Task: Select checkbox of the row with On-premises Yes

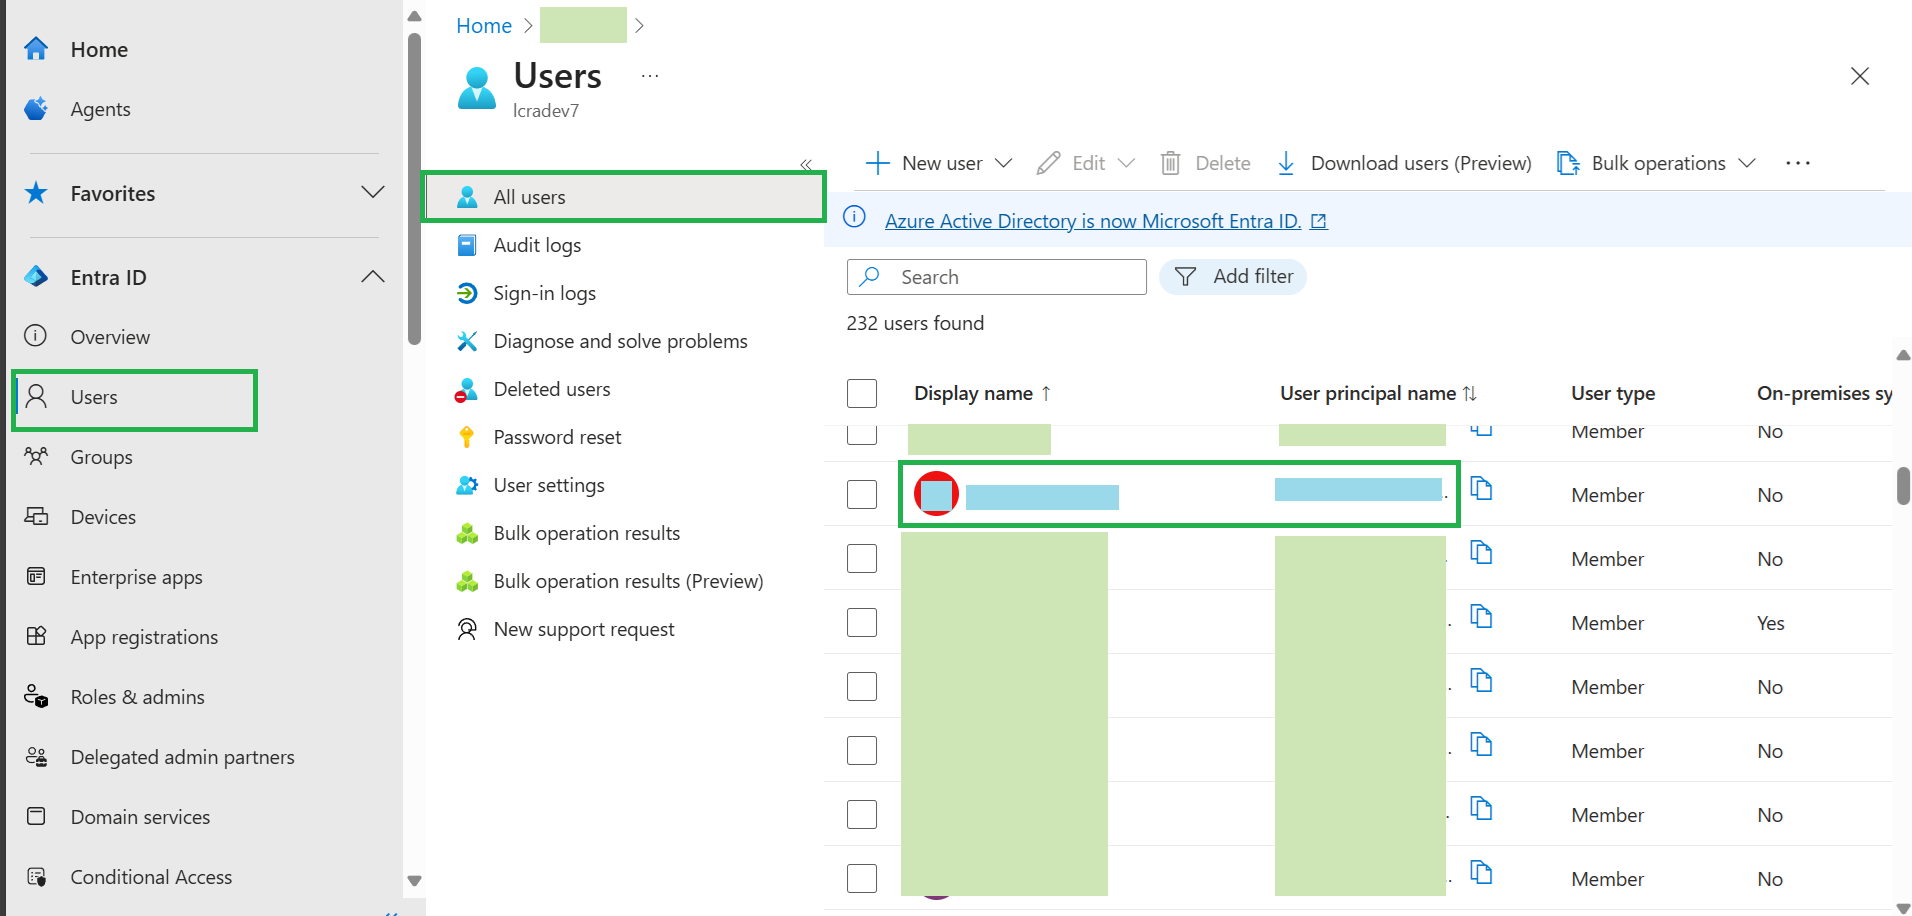Action: coord(862,622)
